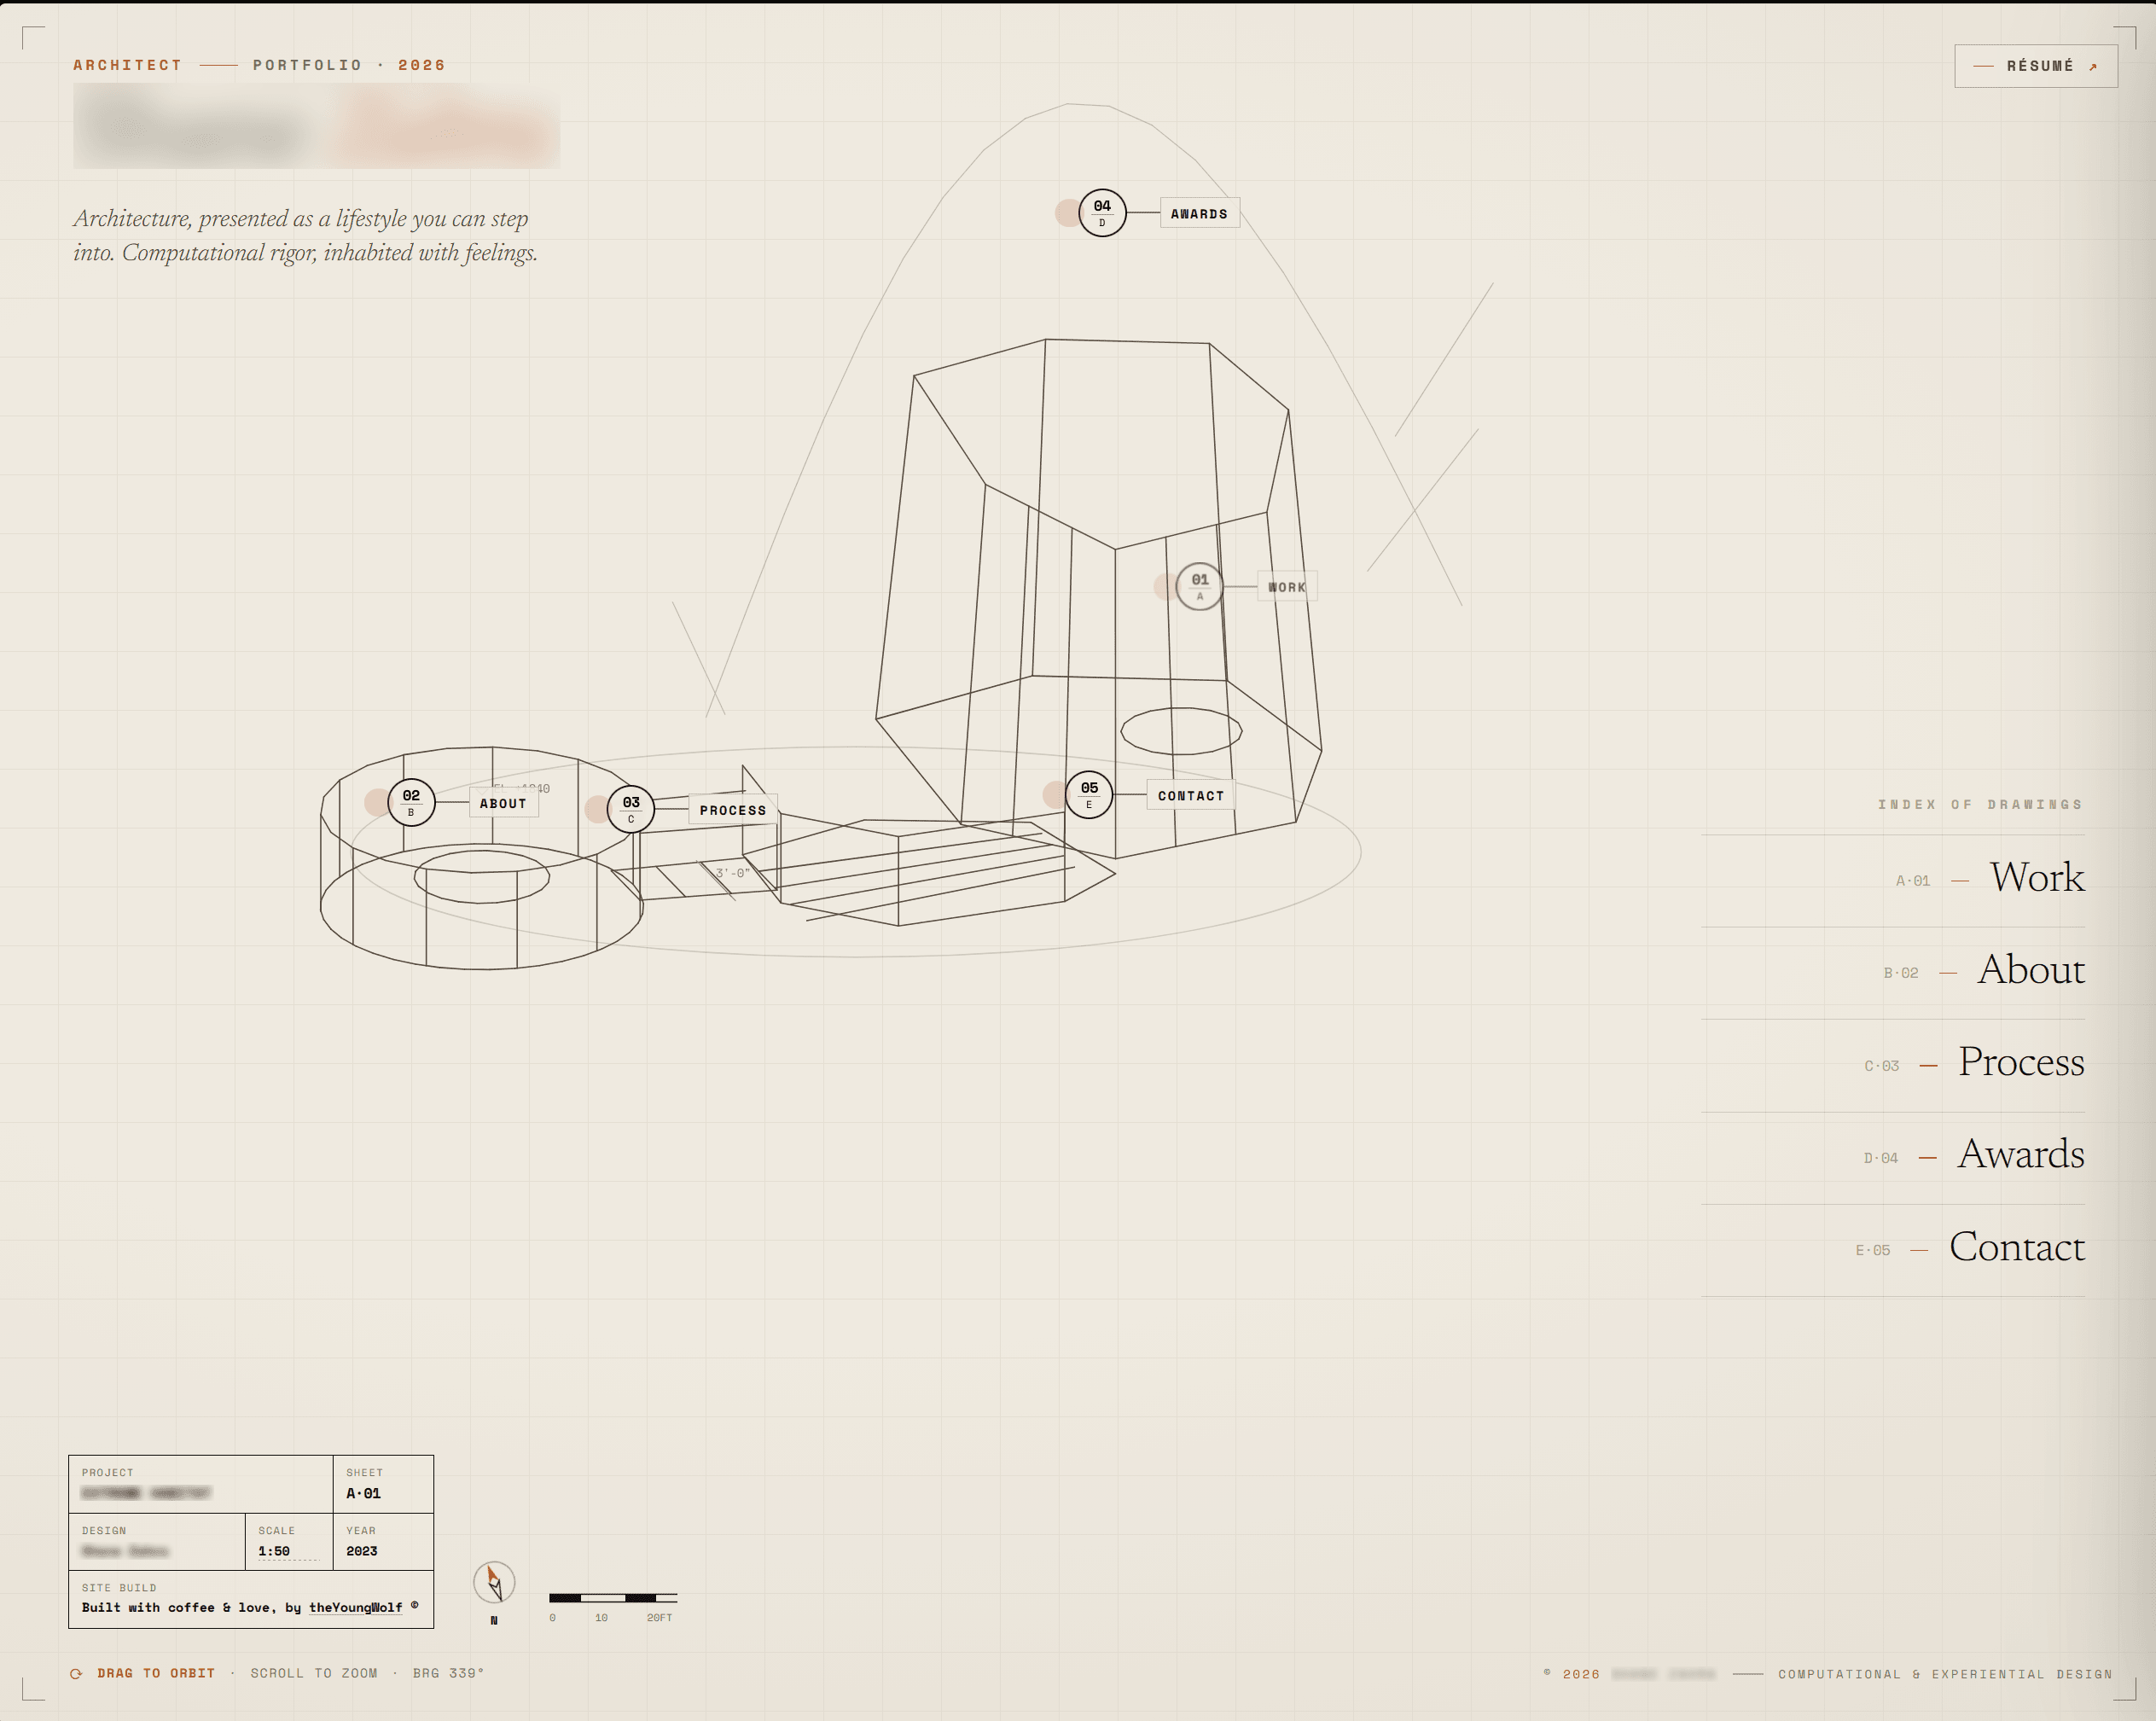Open Work in the Index of Drawings
The width and height of the screenshot is (2156, 1721).
[x=1893, y=880]
